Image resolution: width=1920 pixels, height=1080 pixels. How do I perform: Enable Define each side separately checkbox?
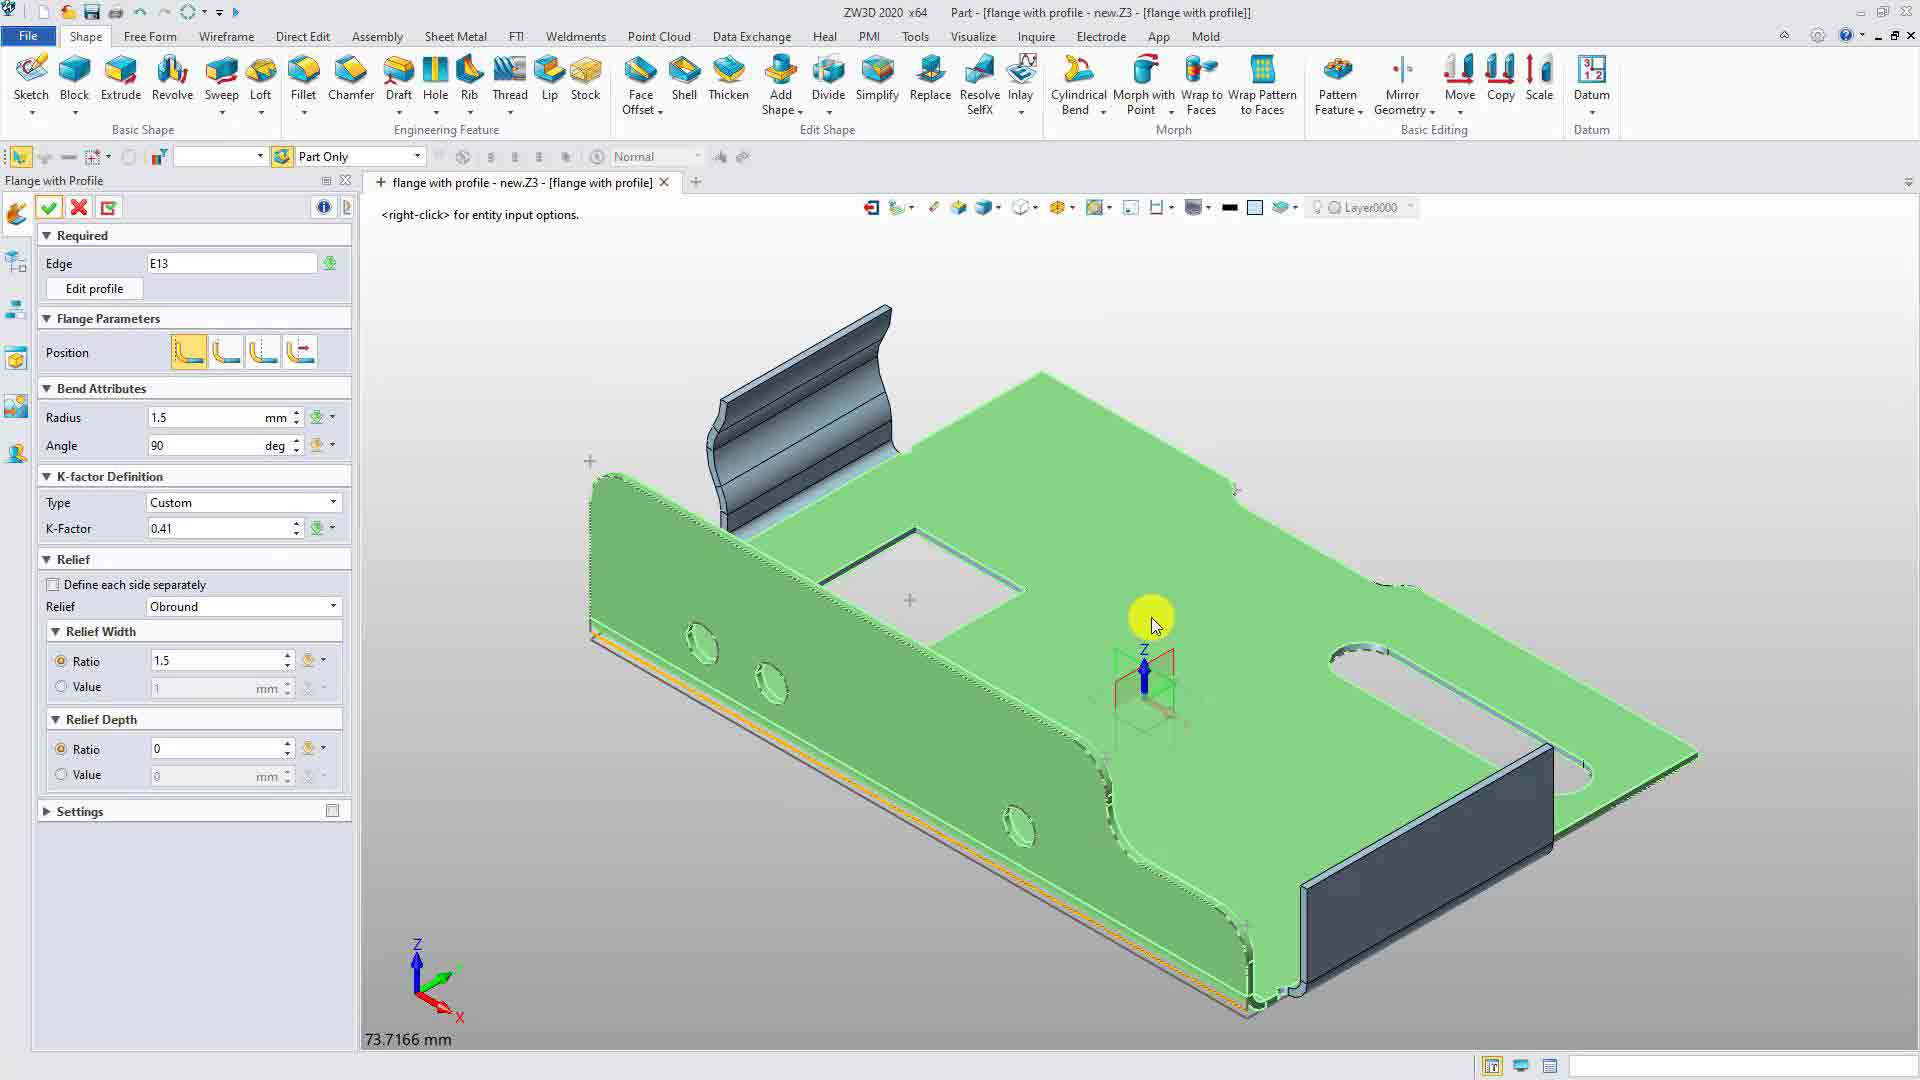[x=53, y=585]
